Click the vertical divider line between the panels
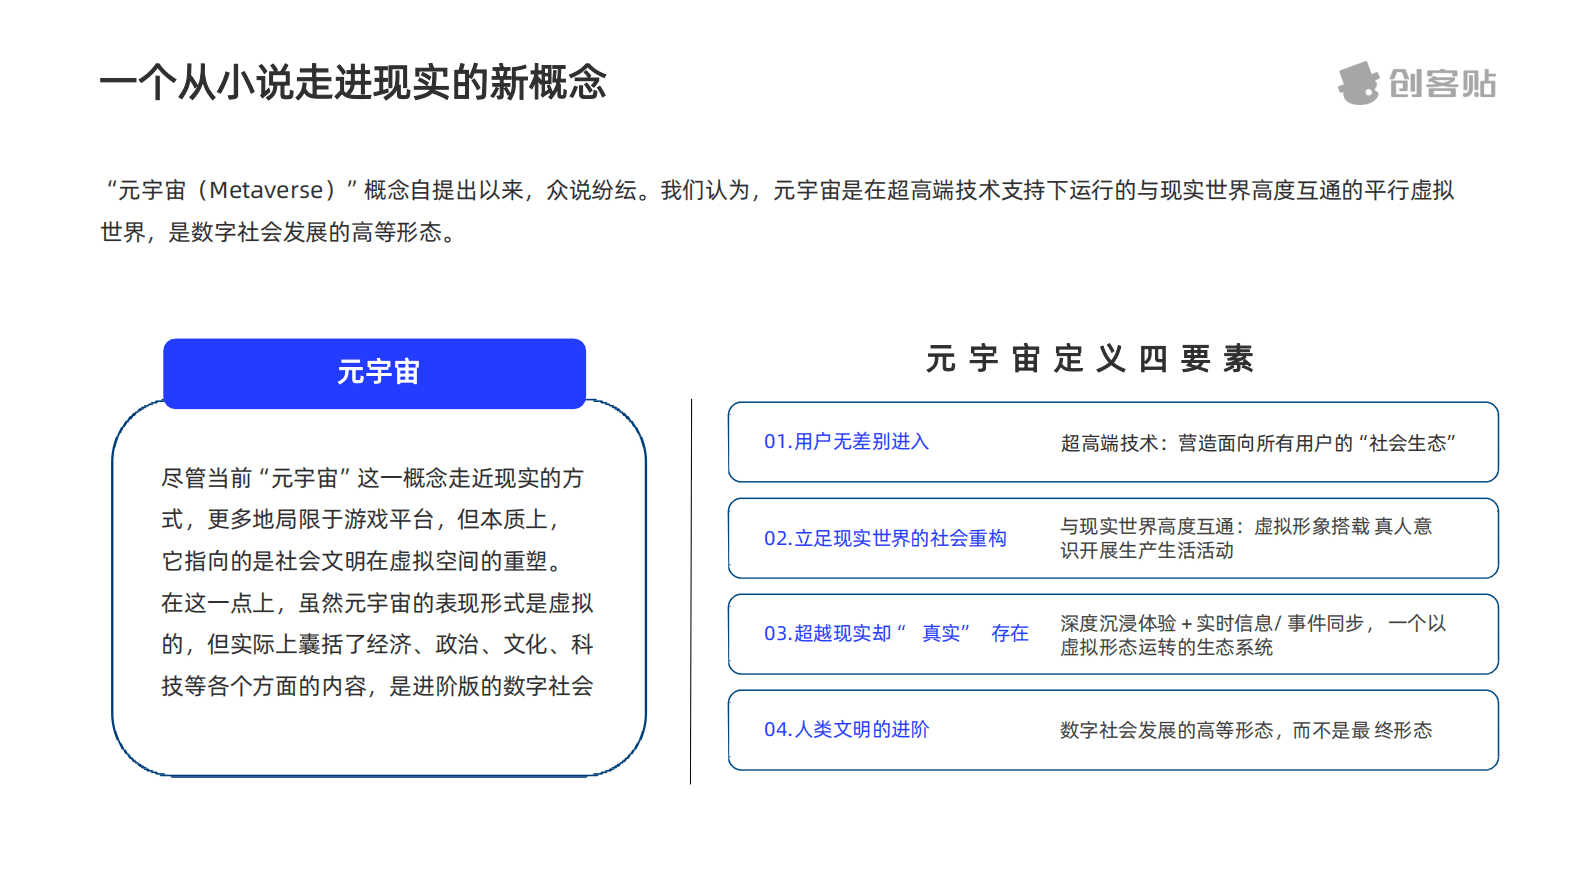 pos(691,590)
